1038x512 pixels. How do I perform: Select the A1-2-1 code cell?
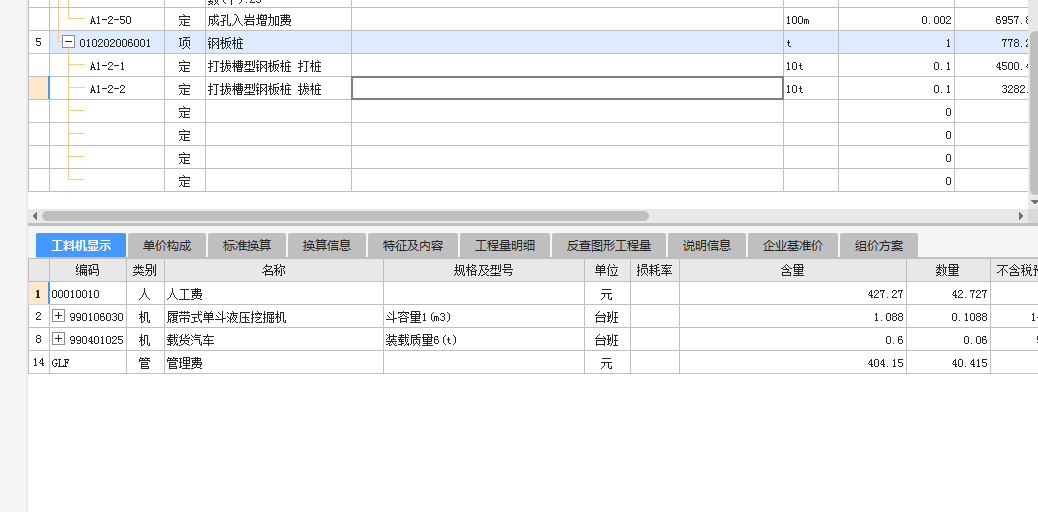[x=107, y=66]
